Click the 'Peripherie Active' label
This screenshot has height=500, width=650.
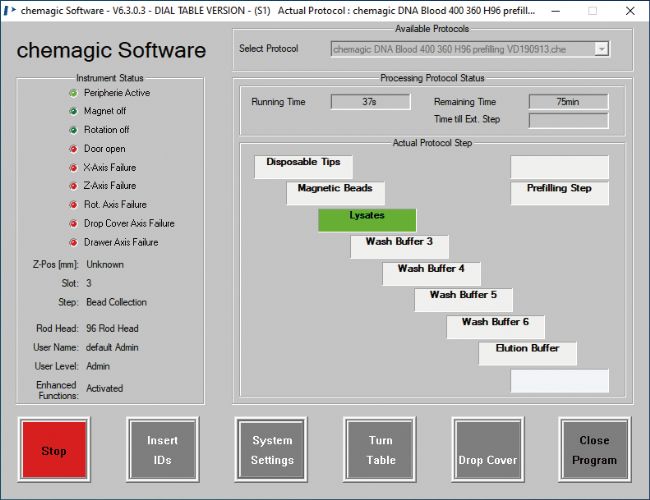[117, 93]
